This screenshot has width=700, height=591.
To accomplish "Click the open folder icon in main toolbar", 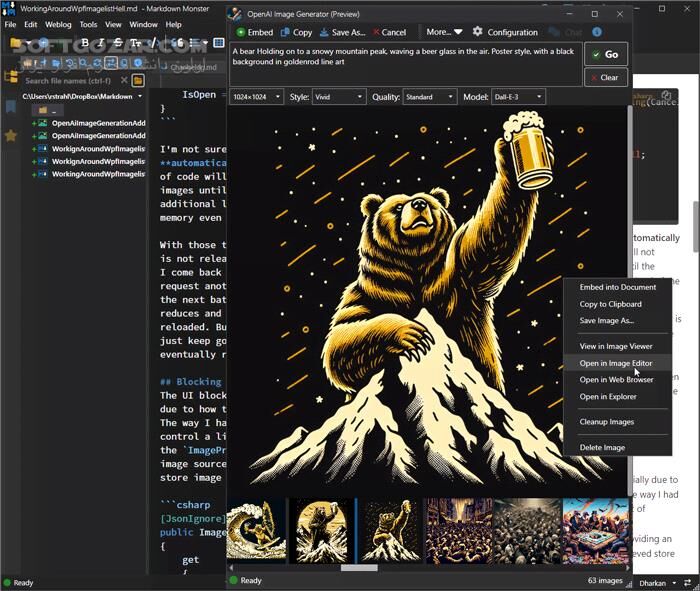I will tap(16, 43).
